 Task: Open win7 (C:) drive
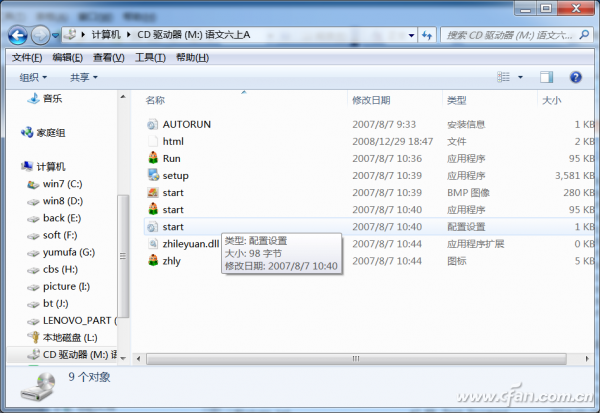[62, 184]
